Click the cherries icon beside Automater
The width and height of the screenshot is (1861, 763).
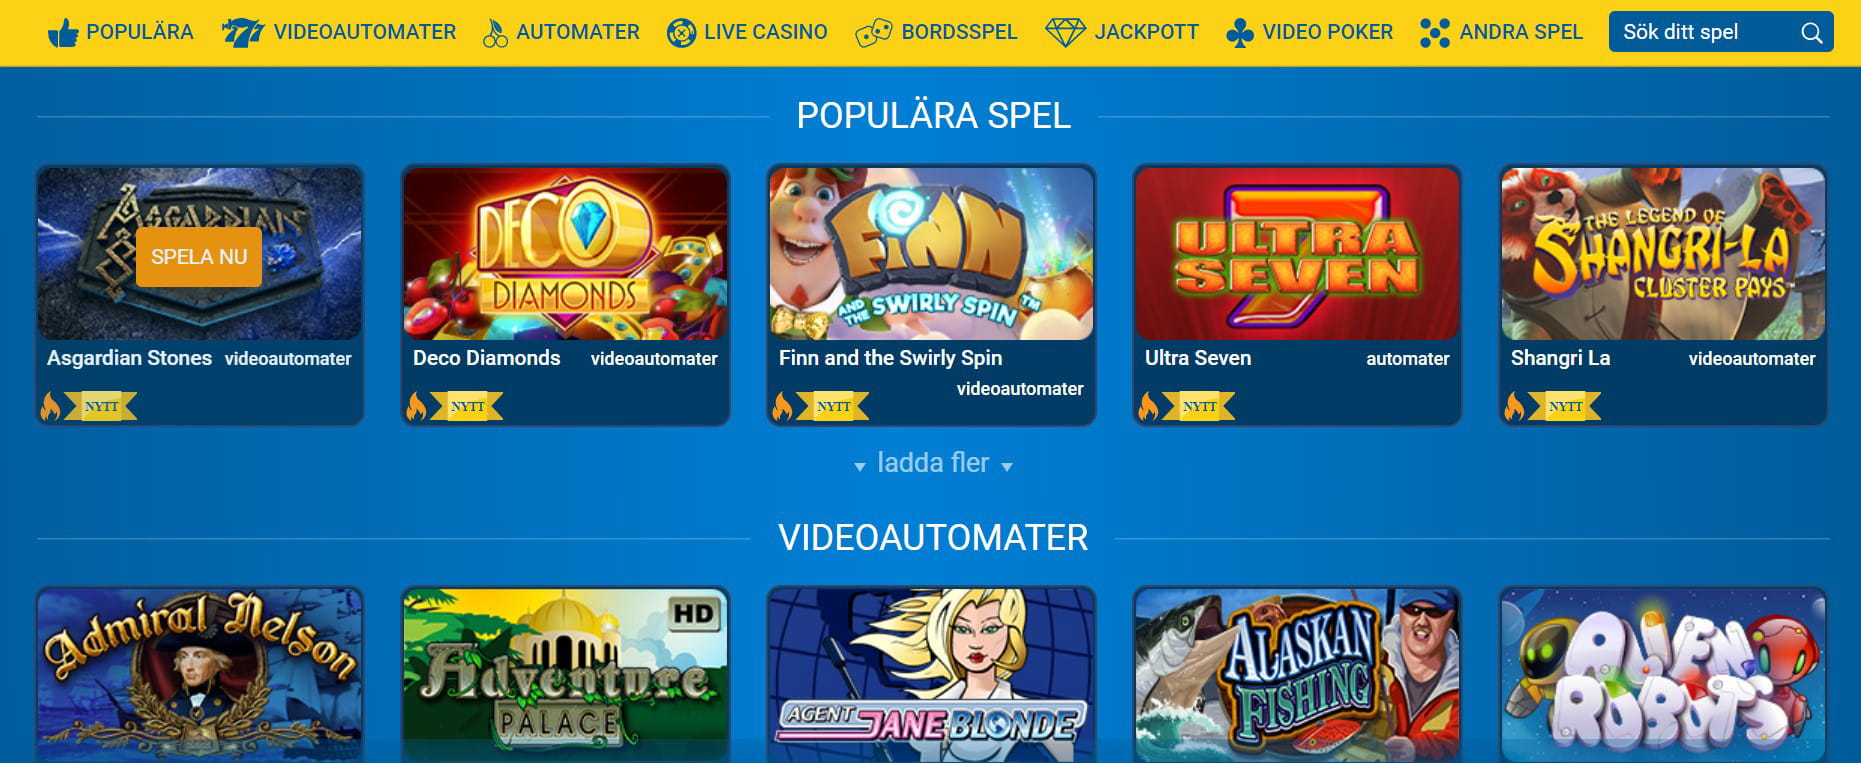(495, 33)
